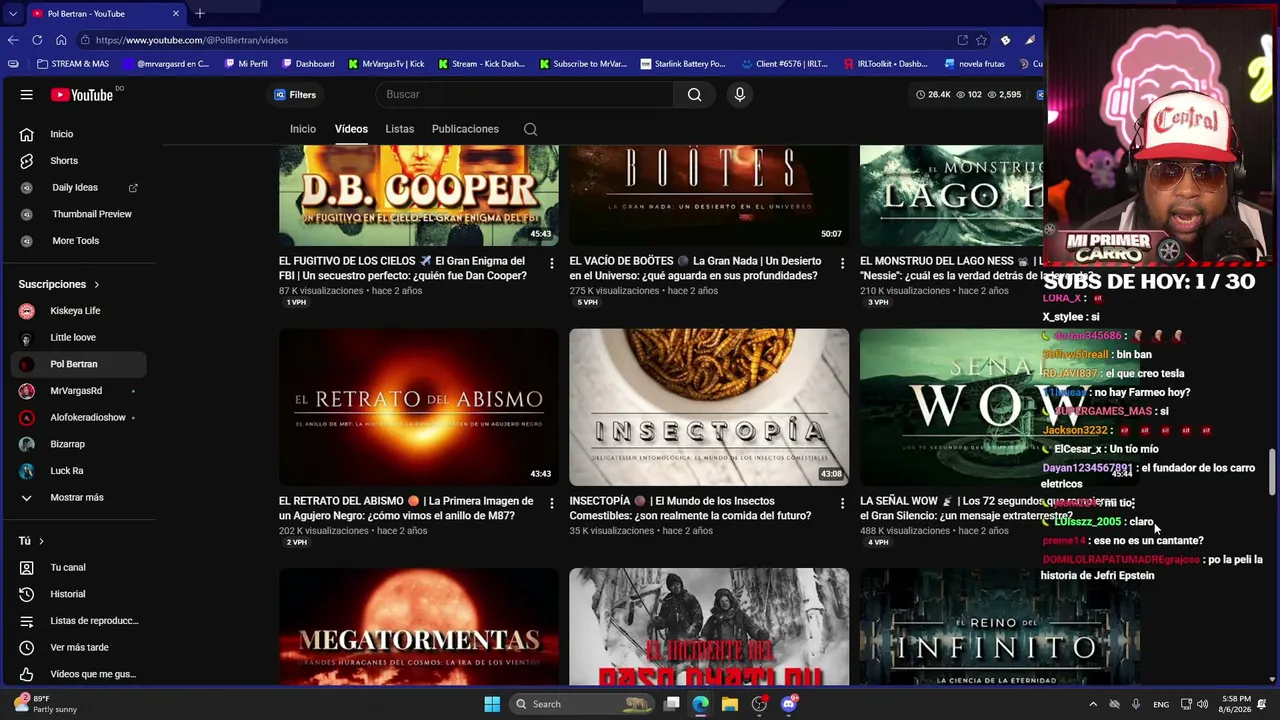Viewport: 1280px width, 720px height.
Task: Expand Mostrar más subscriptions
Action: pyautogui.click(x=76, y=498)
